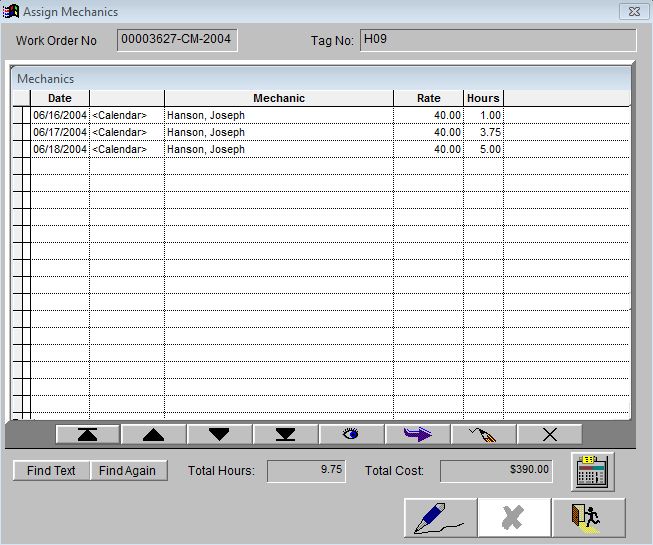Click the Hours column header

click(x=484, y=98)
